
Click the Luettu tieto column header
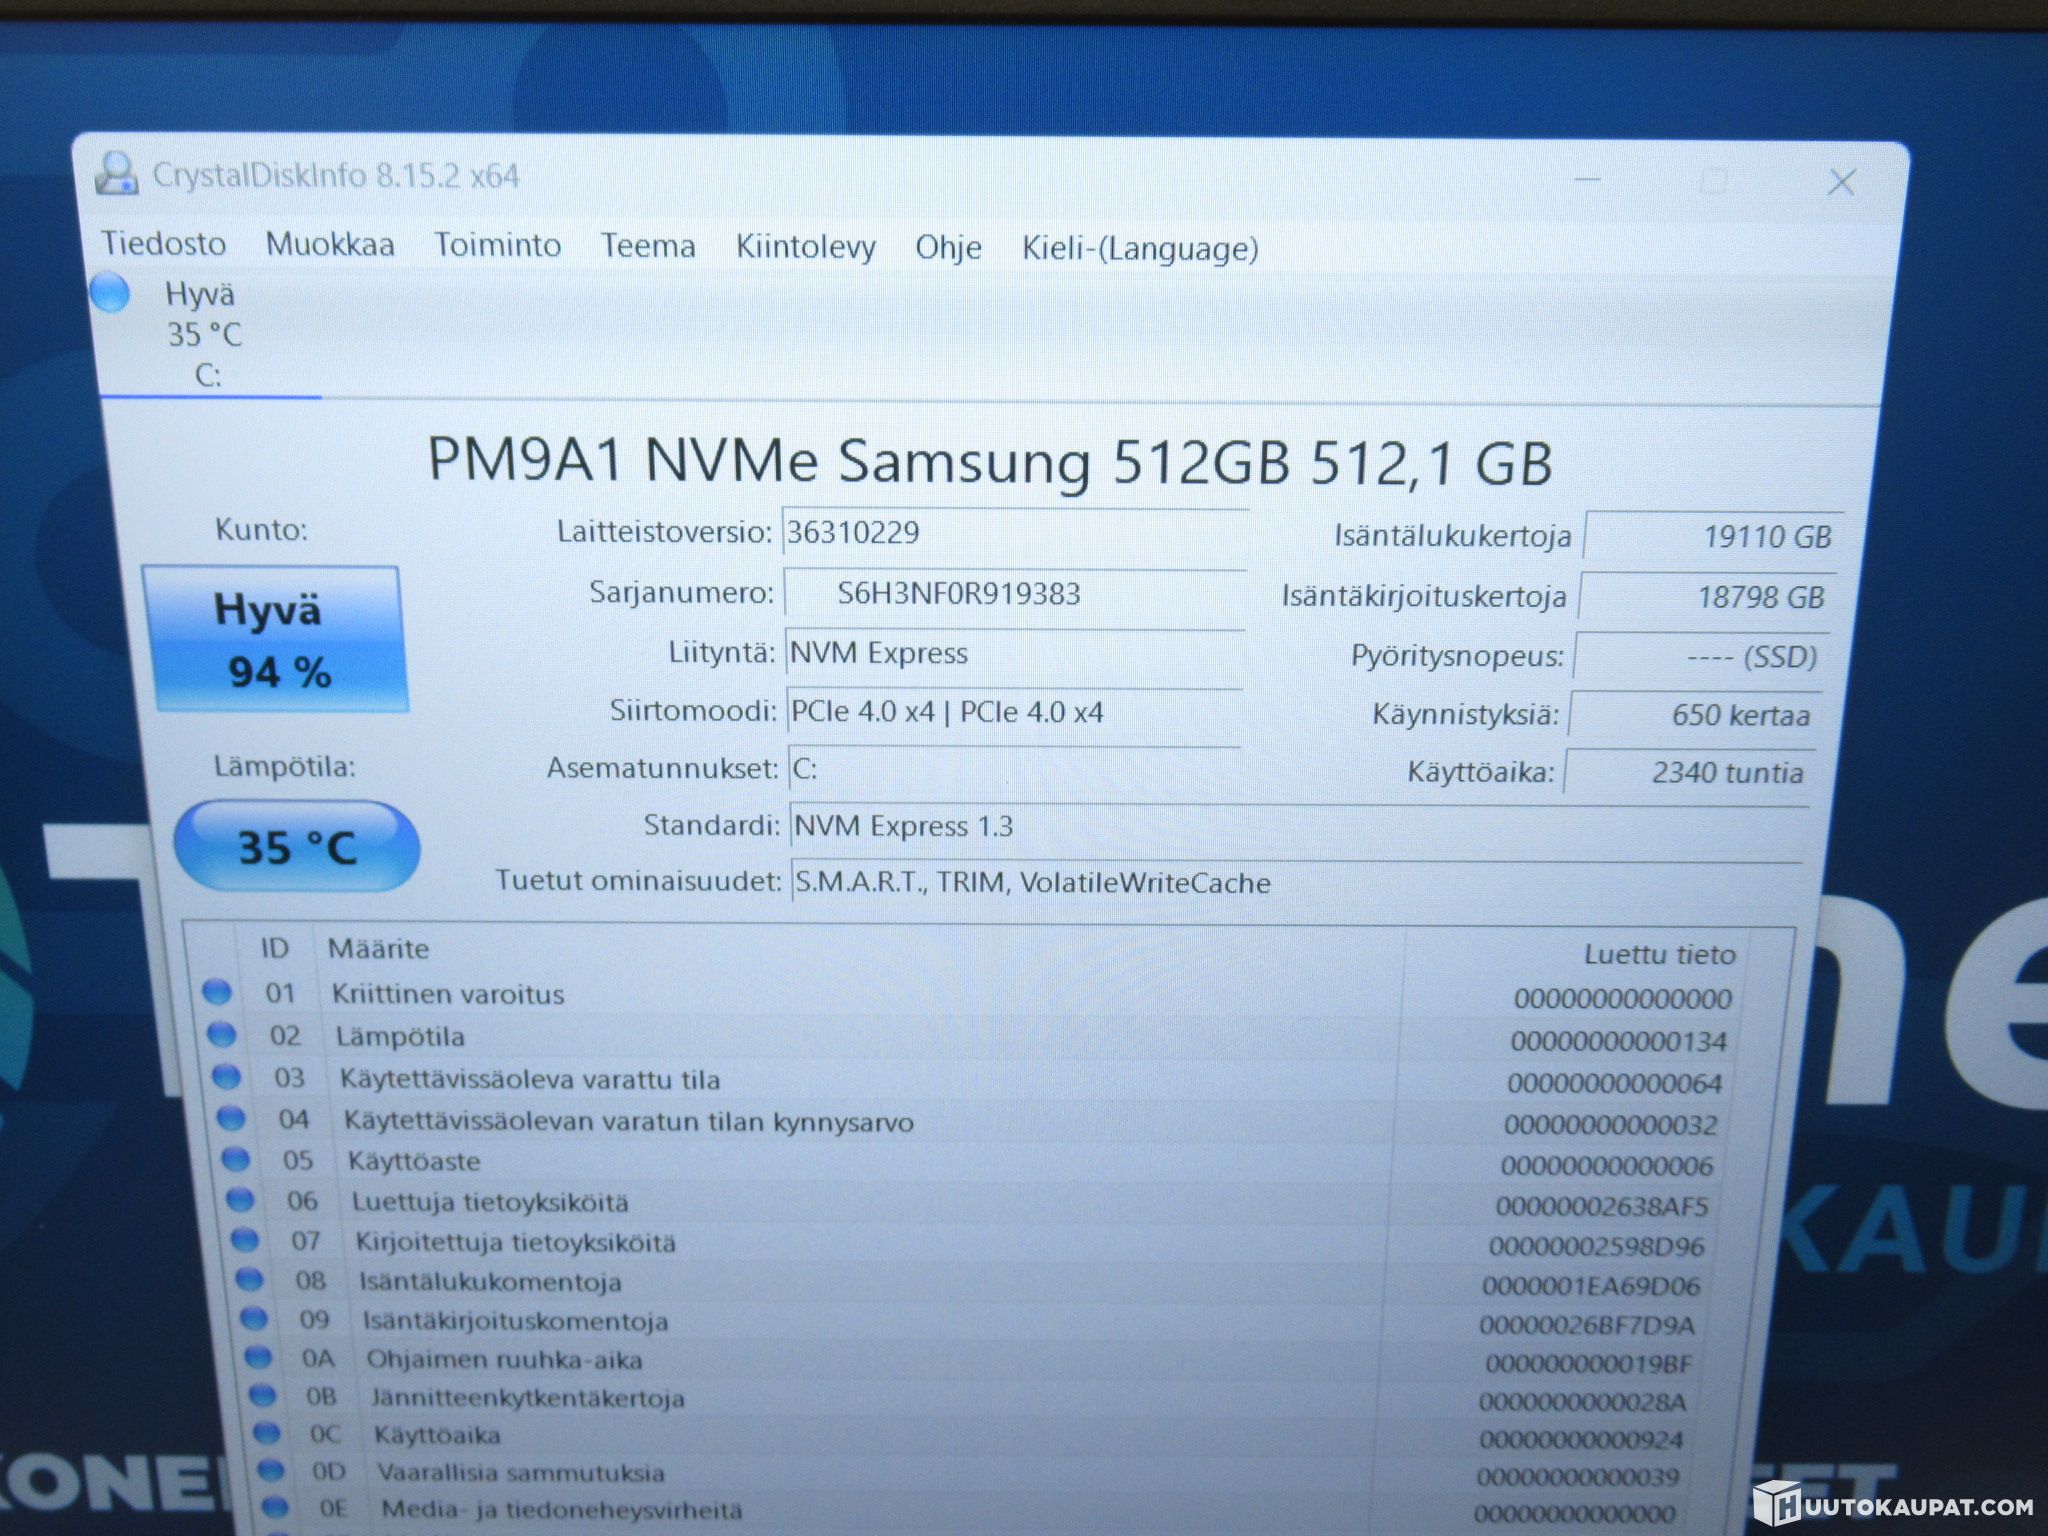(x=1659, y=954)
